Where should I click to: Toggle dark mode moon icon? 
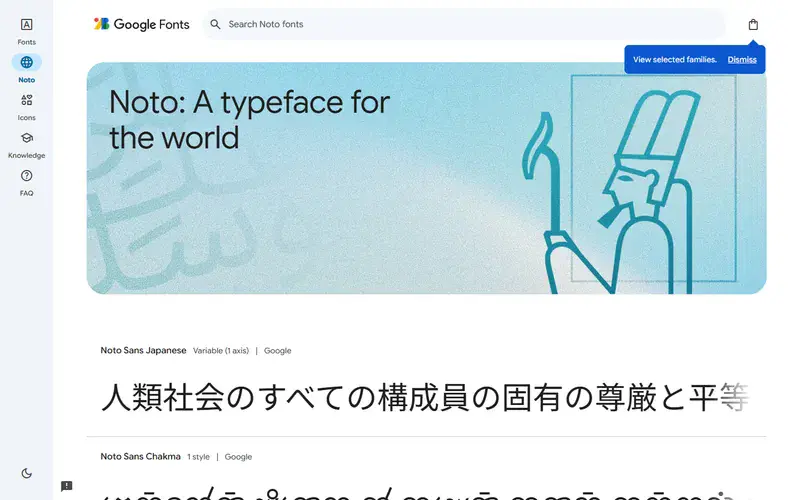pyautogui.click(x=27, y=473)
